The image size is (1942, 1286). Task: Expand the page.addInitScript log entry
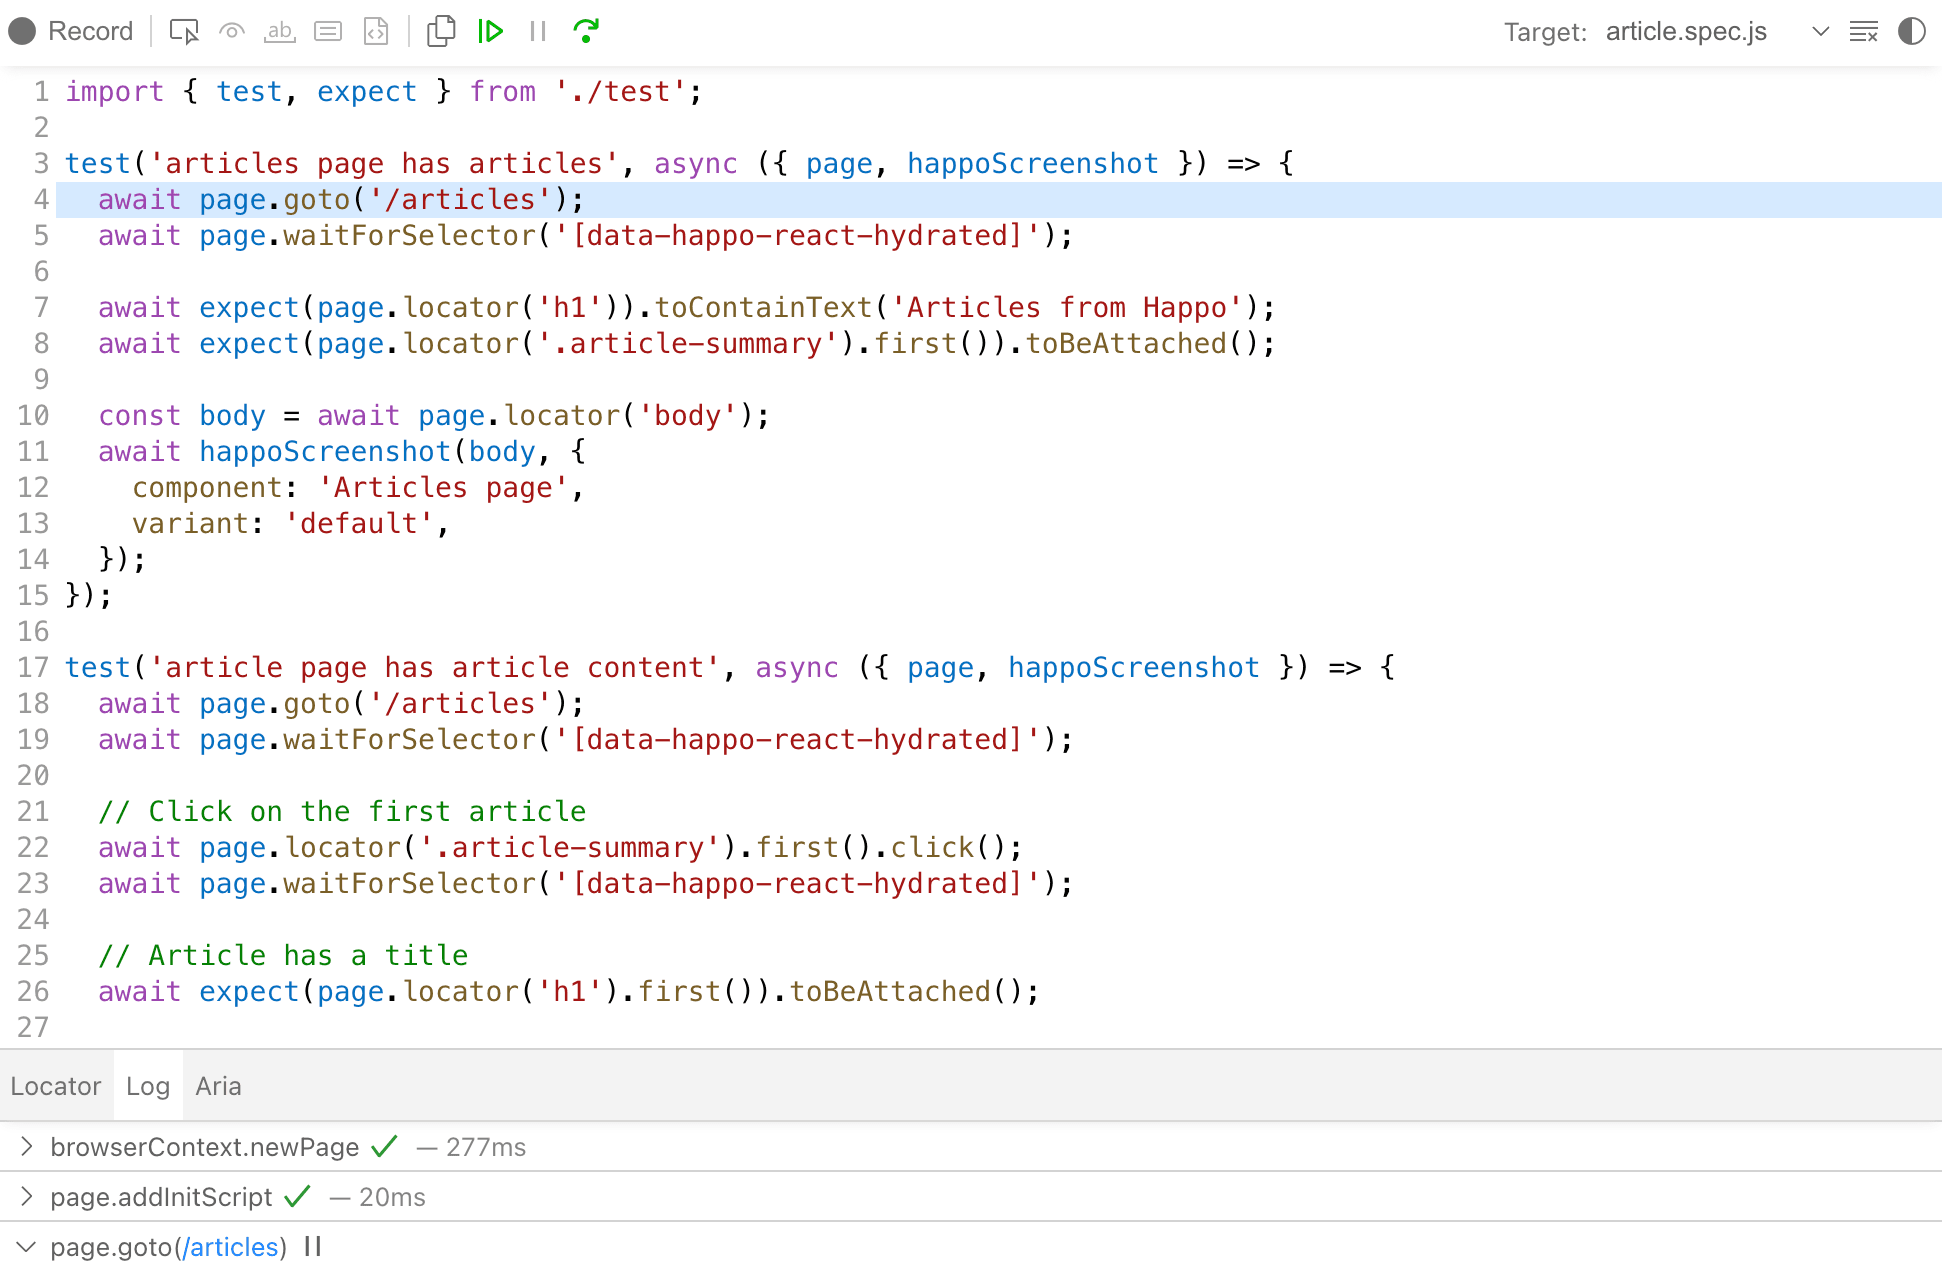click(x=27, y=1197)
